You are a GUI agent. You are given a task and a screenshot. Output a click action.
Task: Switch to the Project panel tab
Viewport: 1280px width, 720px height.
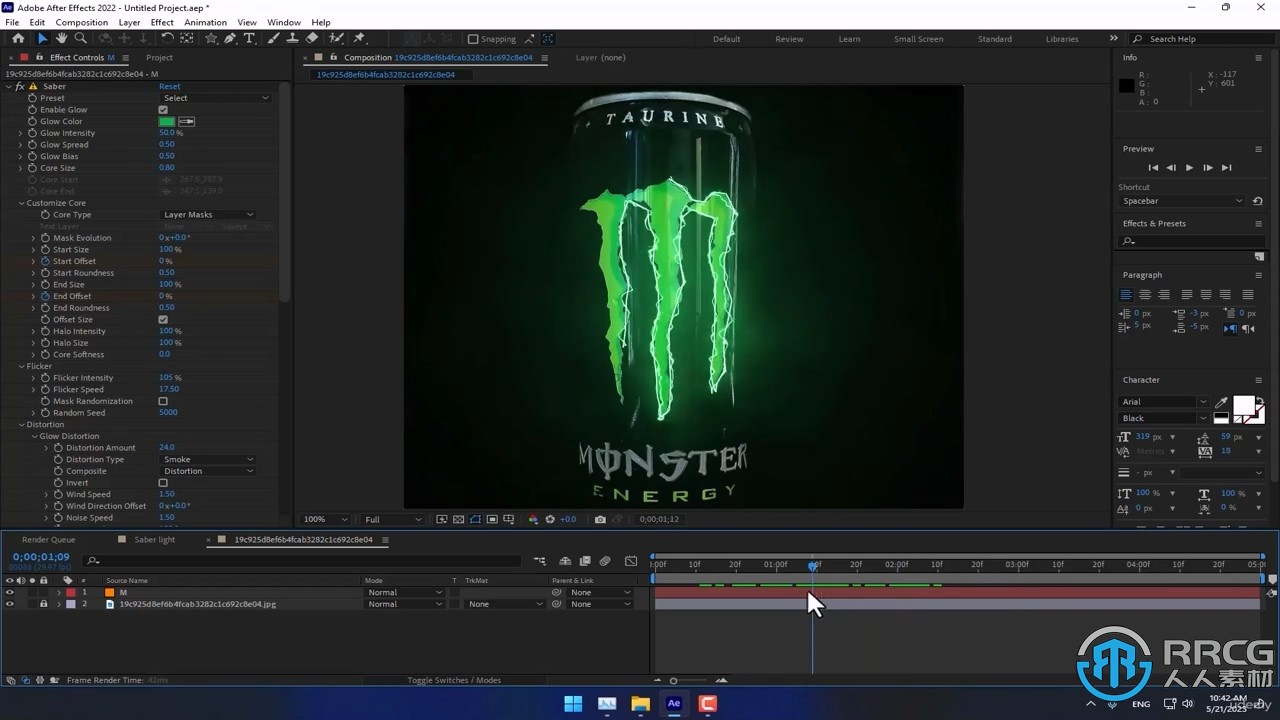tap(159, 57)
